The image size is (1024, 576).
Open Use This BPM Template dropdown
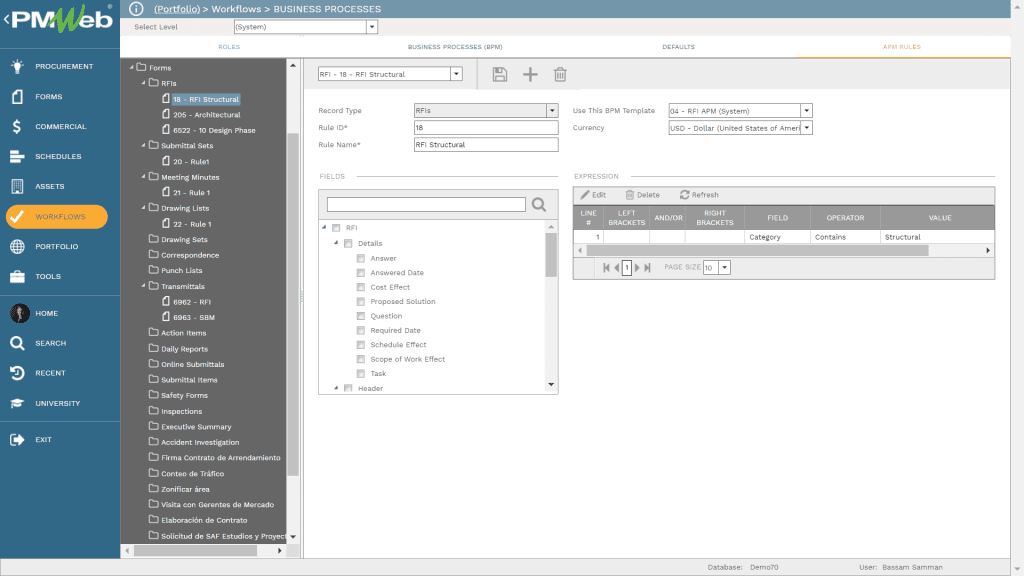[807, 110]
